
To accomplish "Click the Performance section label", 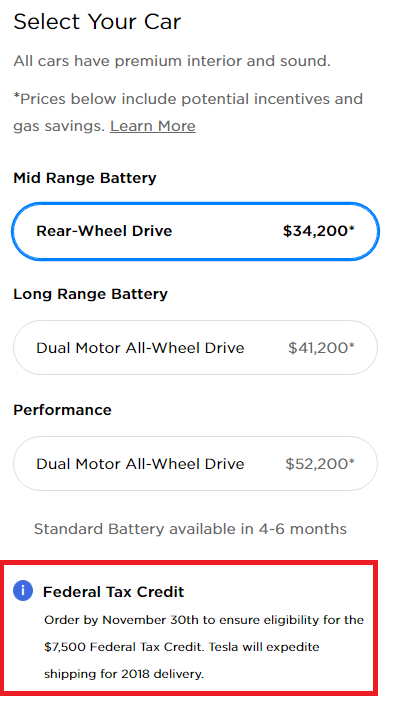I will click(x=62, y=410).
